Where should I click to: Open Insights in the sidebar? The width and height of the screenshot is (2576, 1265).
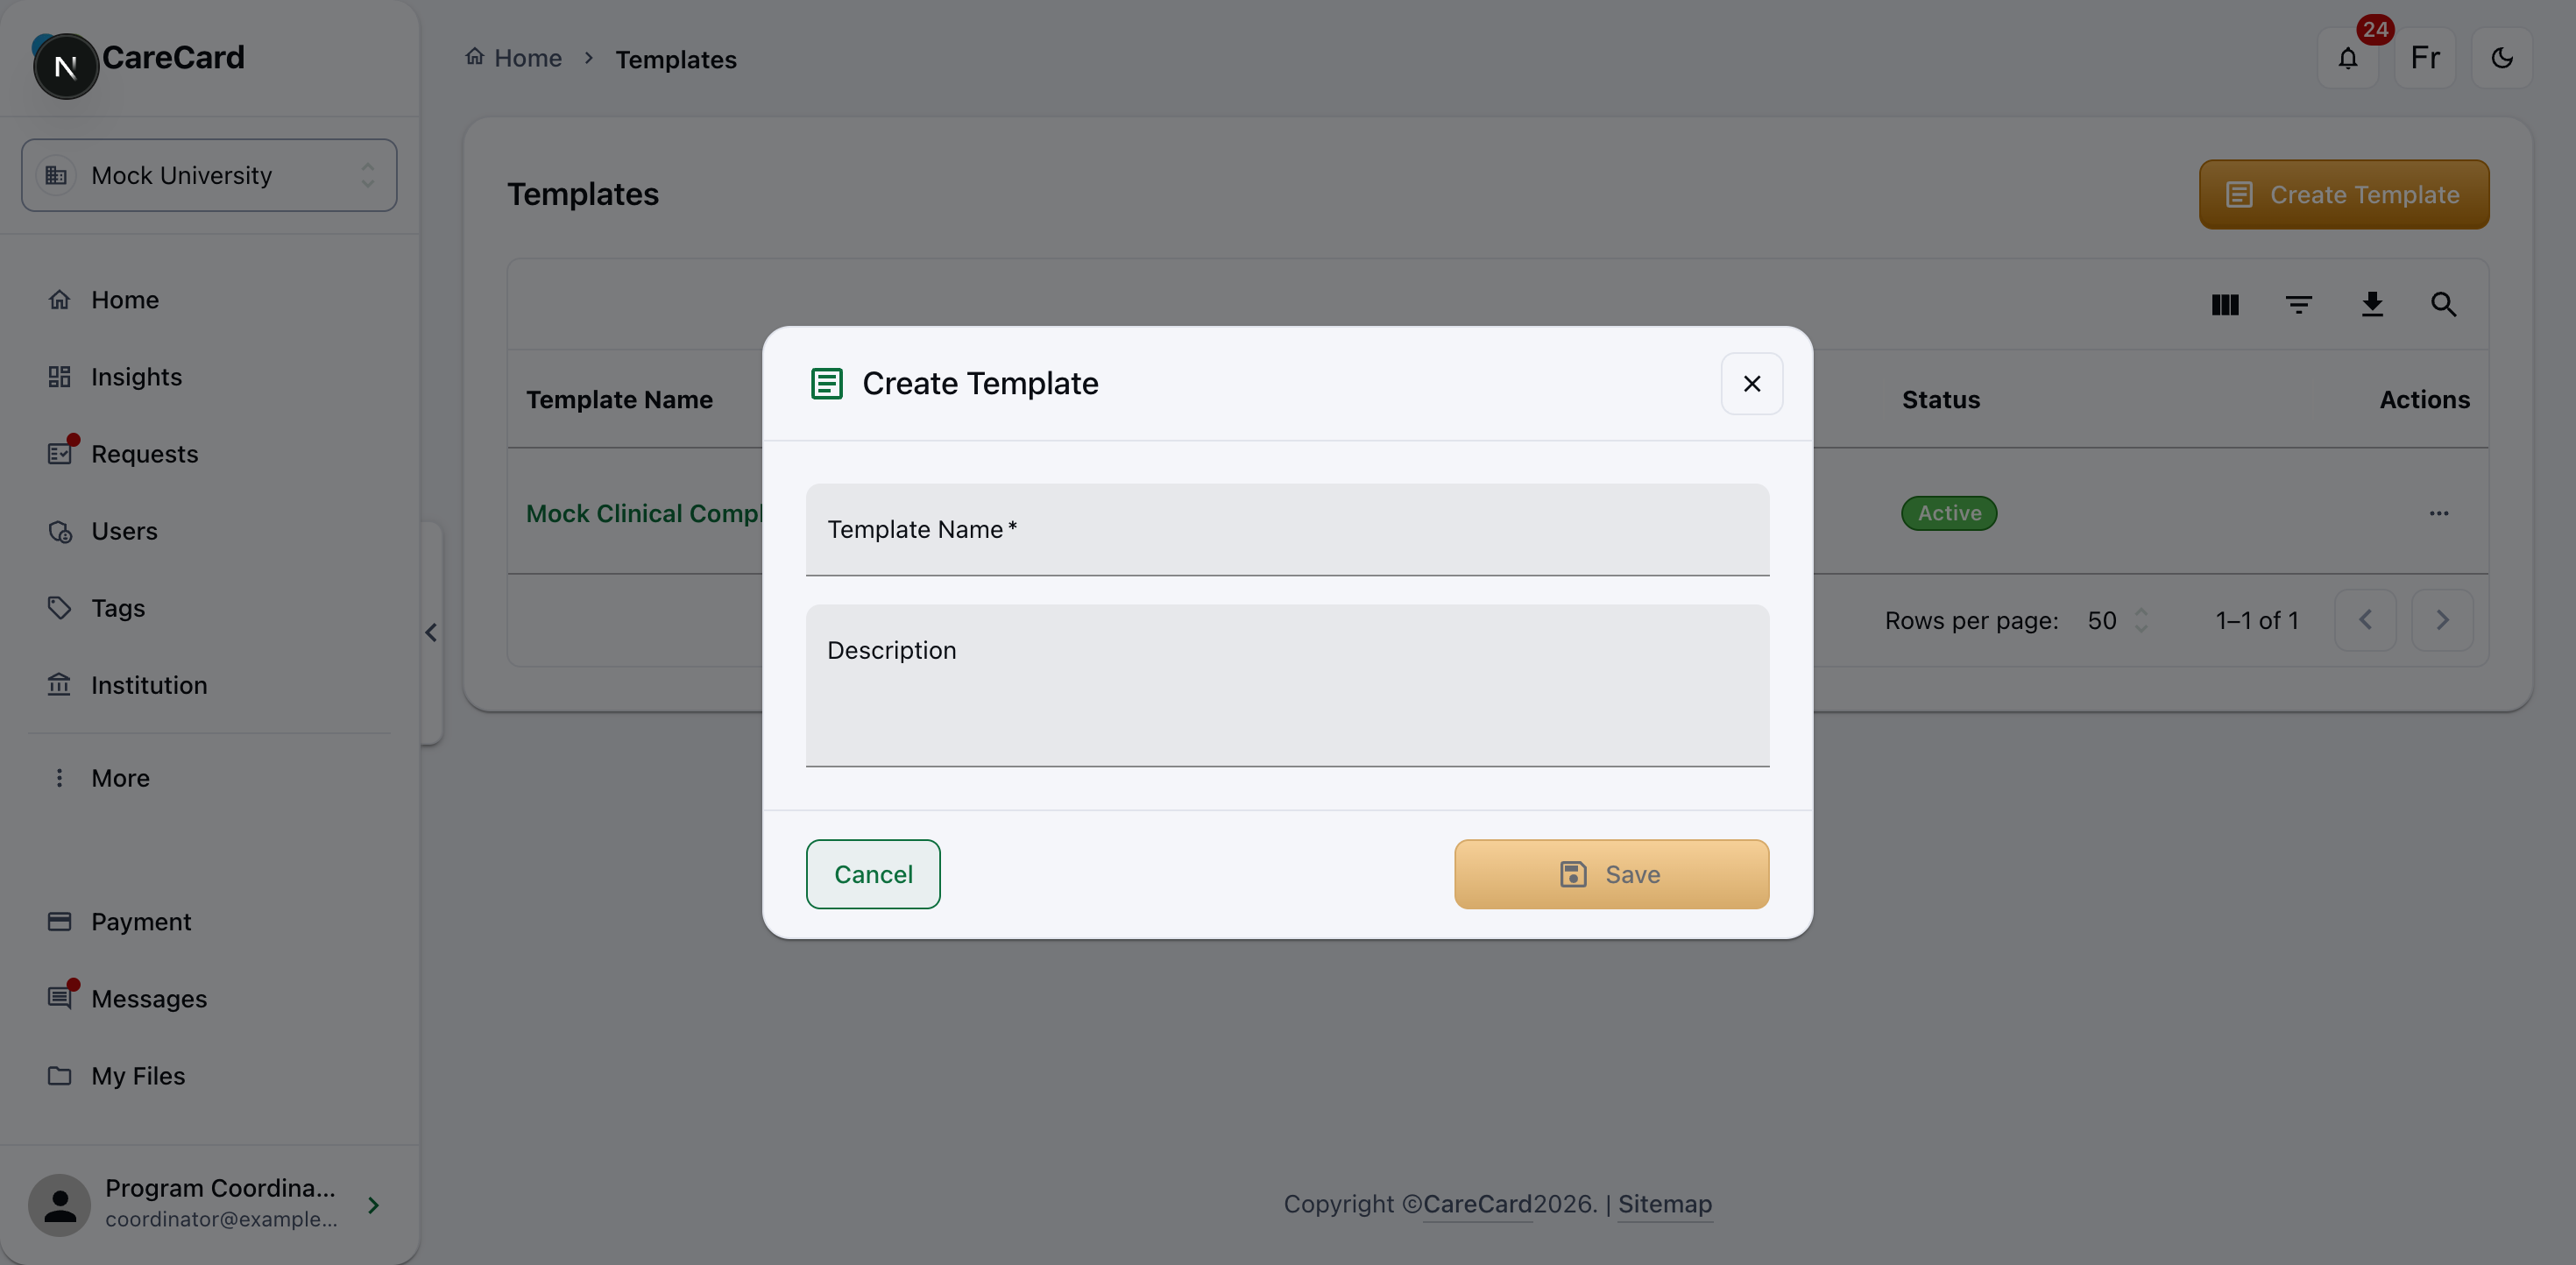click(209, 377)
